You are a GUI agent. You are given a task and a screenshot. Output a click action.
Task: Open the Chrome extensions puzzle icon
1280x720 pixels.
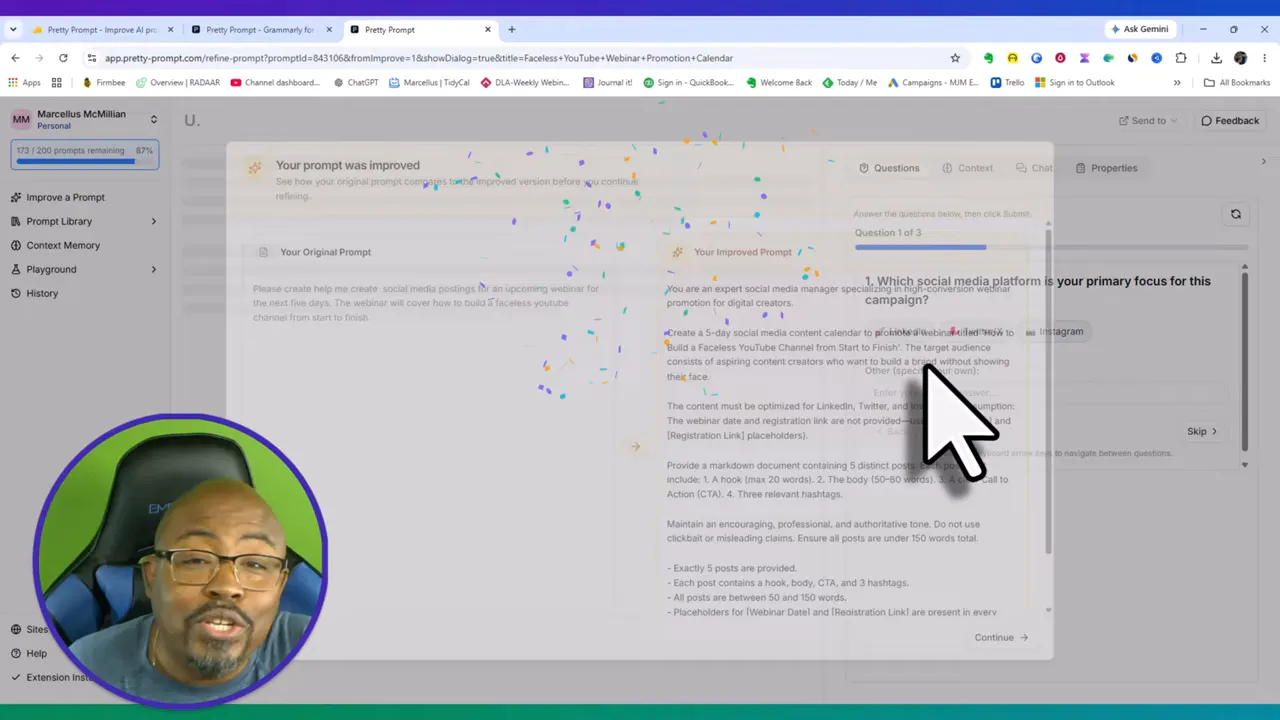click(x=1181, y=58)
